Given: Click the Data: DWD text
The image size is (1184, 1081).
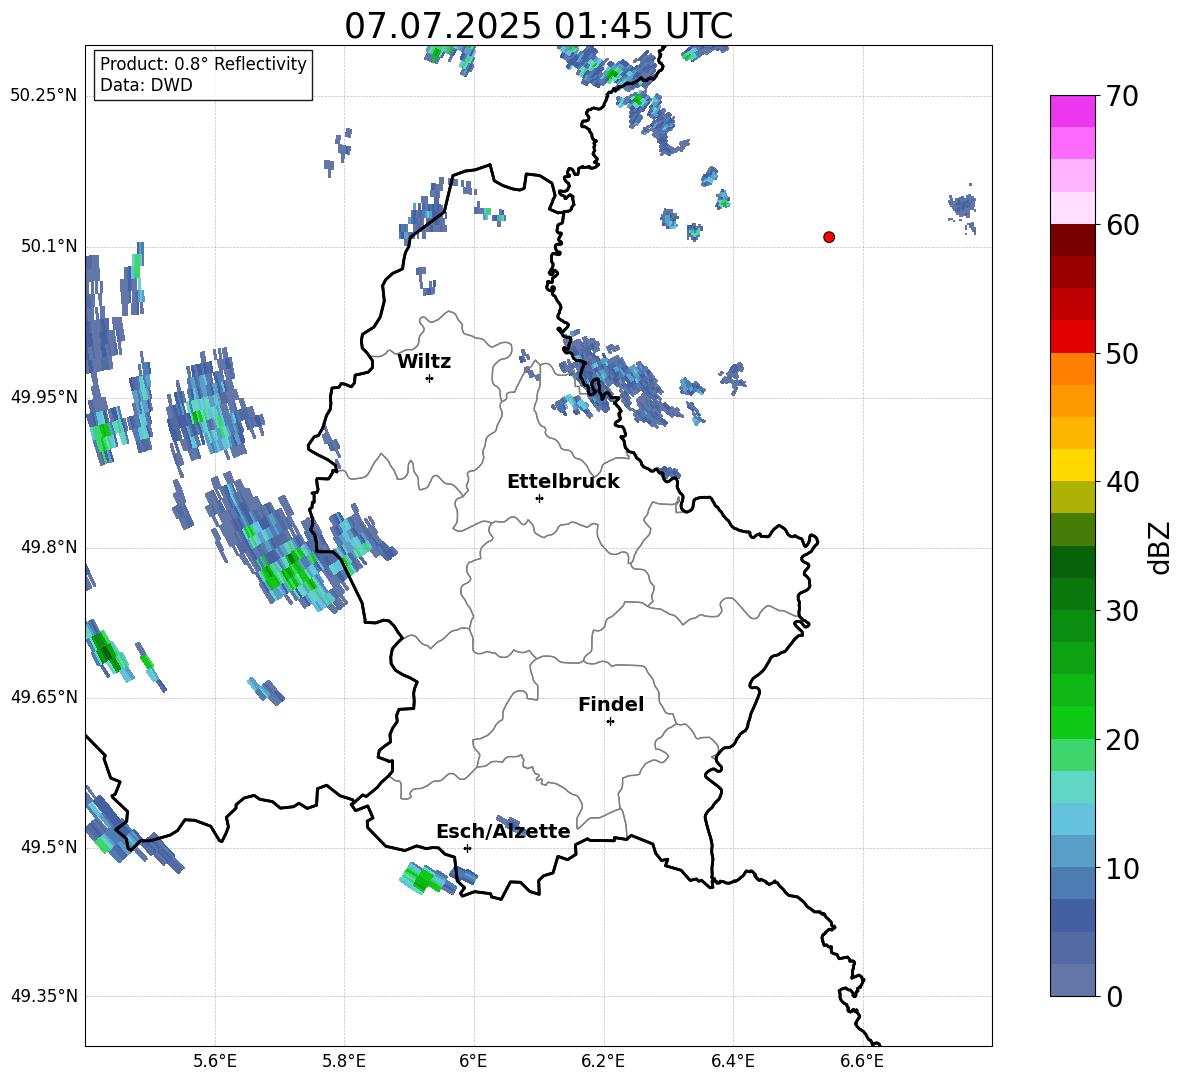Looking at the screenshot, I should click(x=146, y=85).
